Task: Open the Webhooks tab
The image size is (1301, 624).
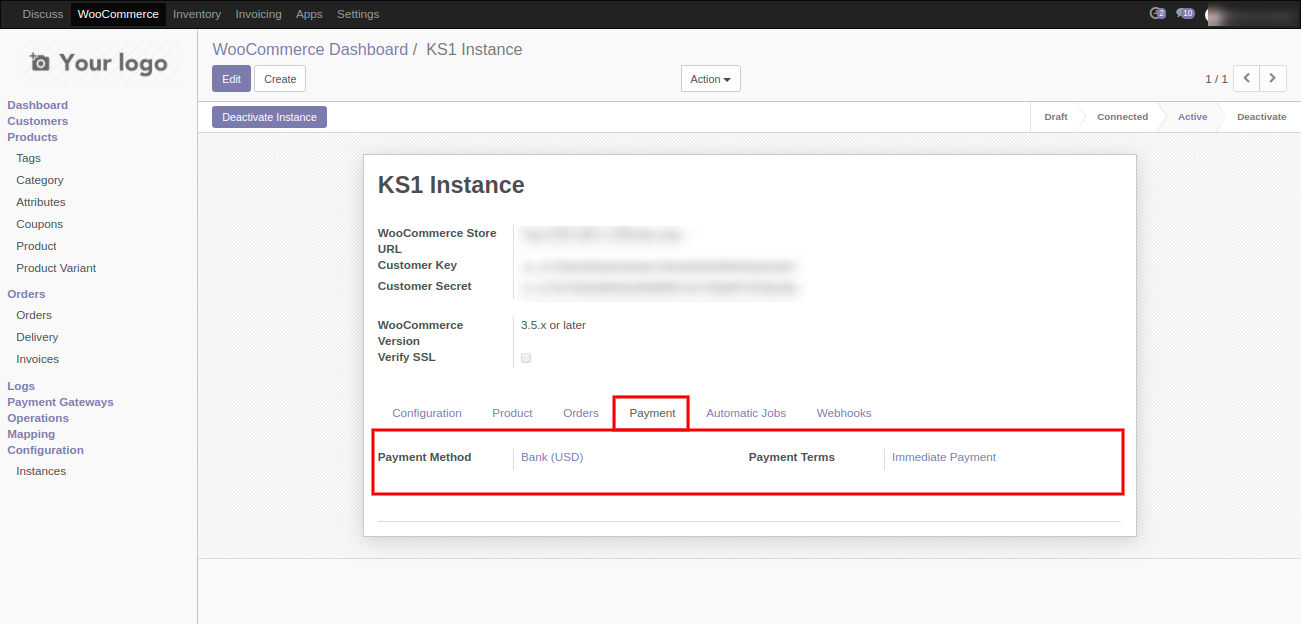Action: (843, 413)
